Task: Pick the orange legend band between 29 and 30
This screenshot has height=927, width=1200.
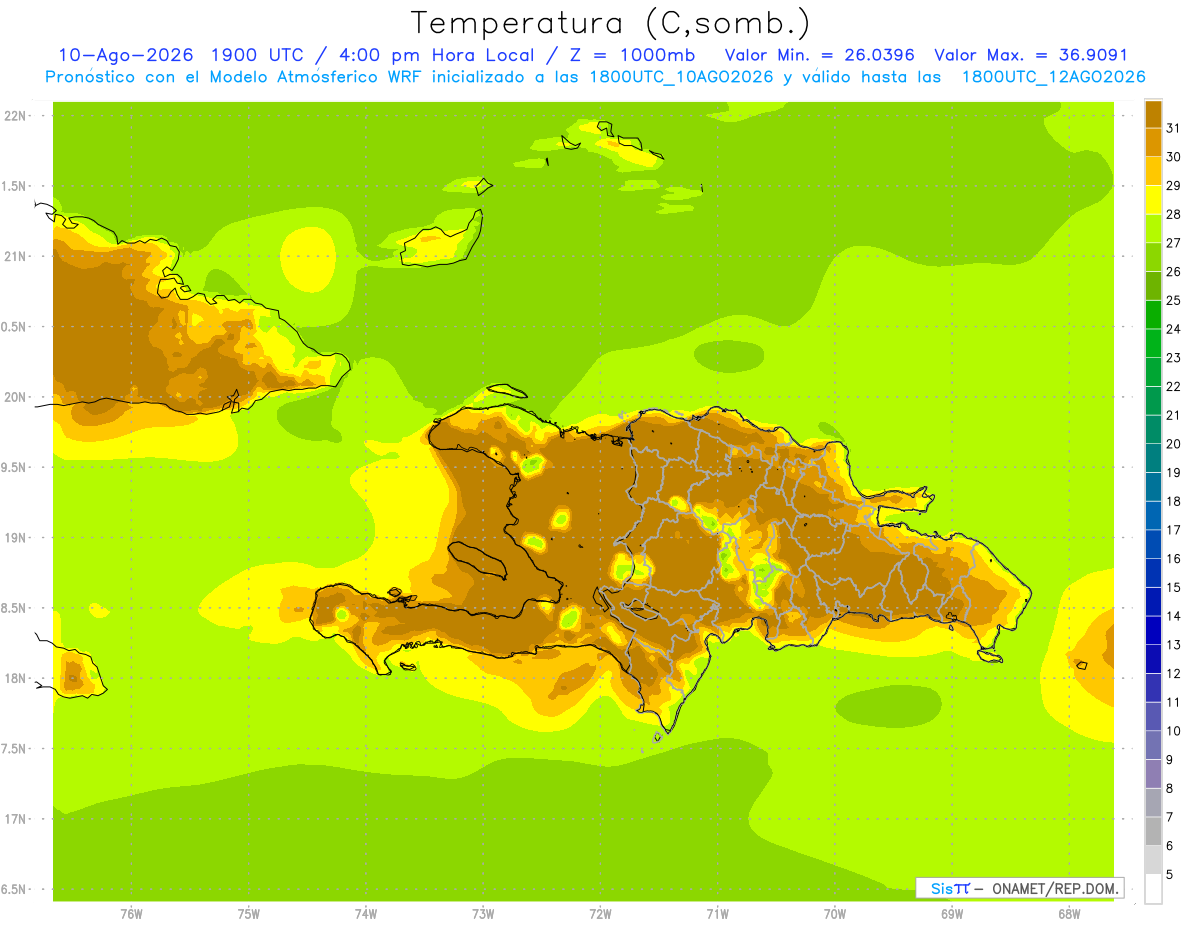Action: (x=1153, y=171)
